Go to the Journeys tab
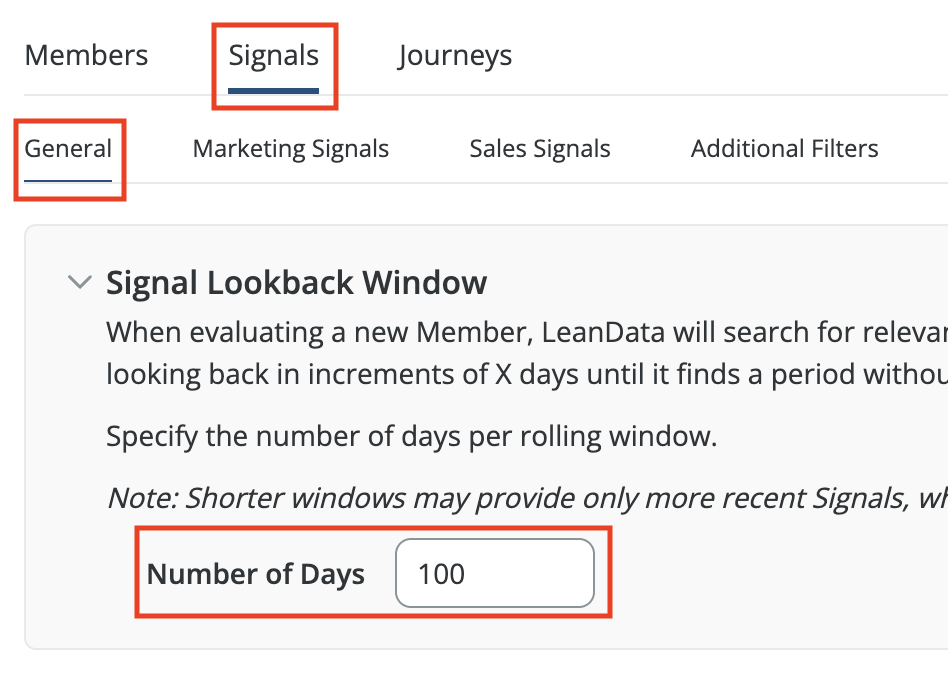Screen dimensions: 948x678 click(455, 55)
